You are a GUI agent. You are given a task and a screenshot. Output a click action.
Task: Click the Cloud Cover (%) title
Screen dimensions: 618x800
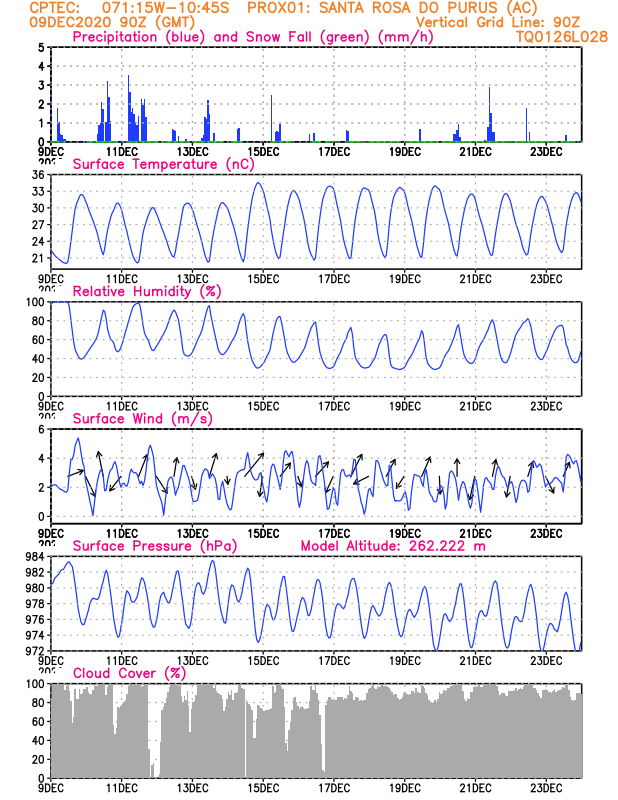[x=129, y=673]
